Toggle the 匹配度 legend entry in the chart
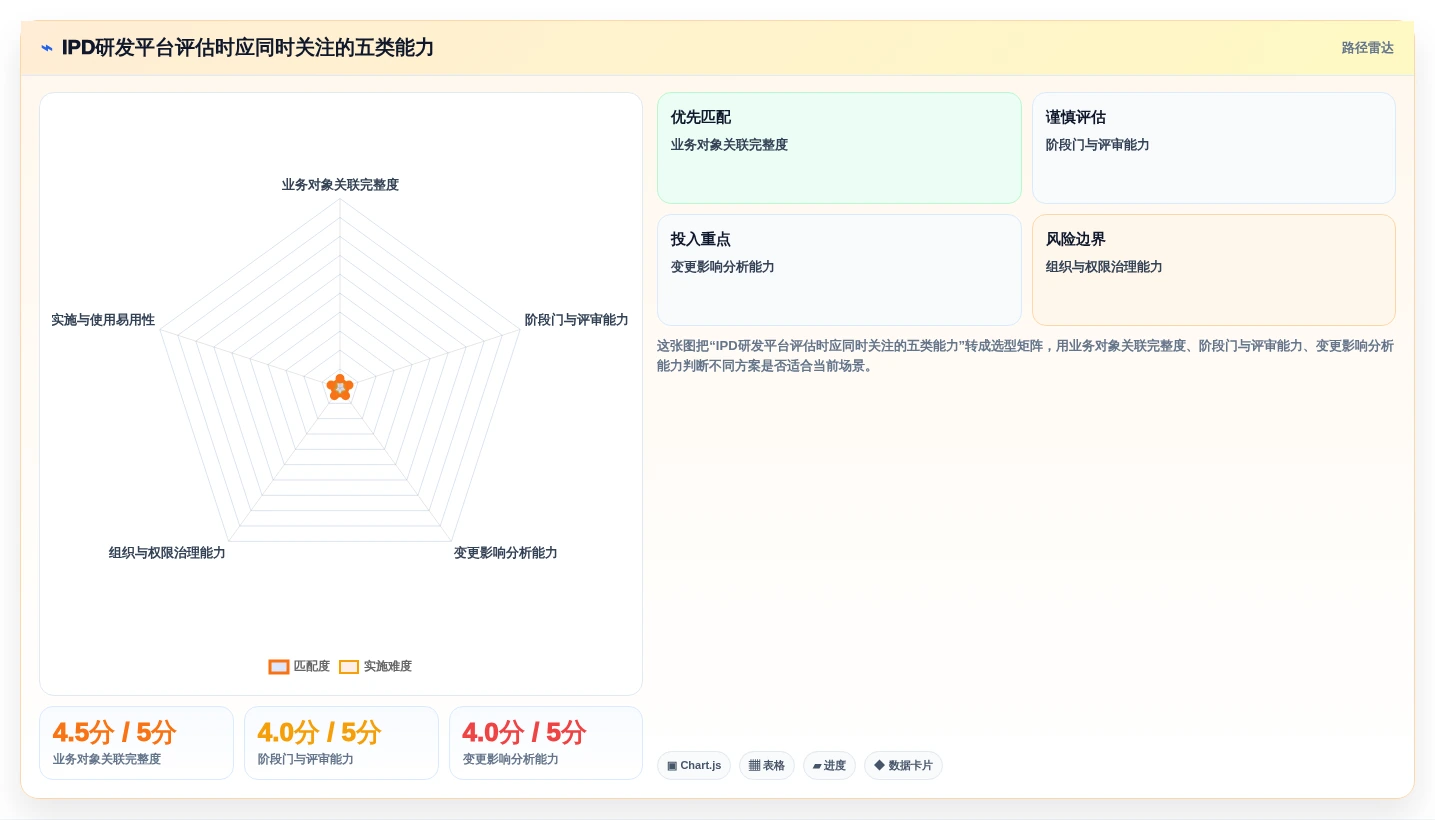 click(x=299, y=666)
